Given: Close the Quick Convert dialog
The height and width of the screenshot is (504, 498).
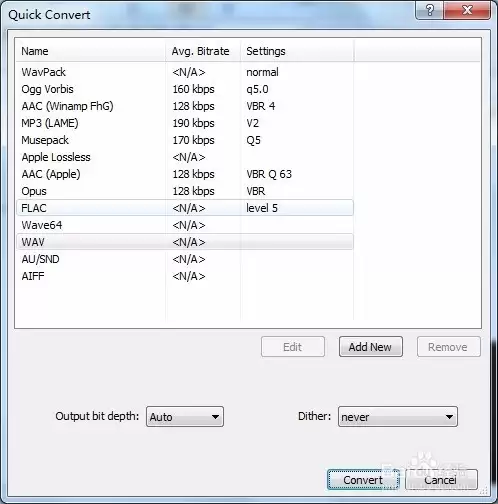Looking at the screenshot, I should tap(467, 10).
